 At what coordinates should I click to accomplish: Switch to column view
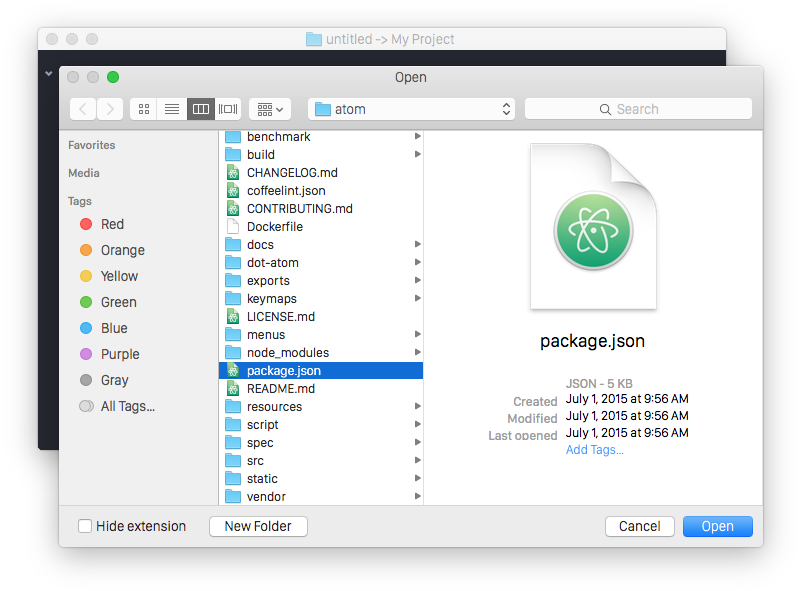(x=200, y=109)
